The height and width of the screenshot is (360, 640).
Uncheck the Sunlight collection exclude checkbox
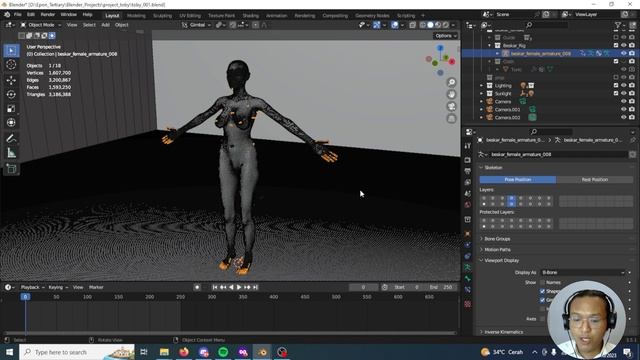click(616, 93)
